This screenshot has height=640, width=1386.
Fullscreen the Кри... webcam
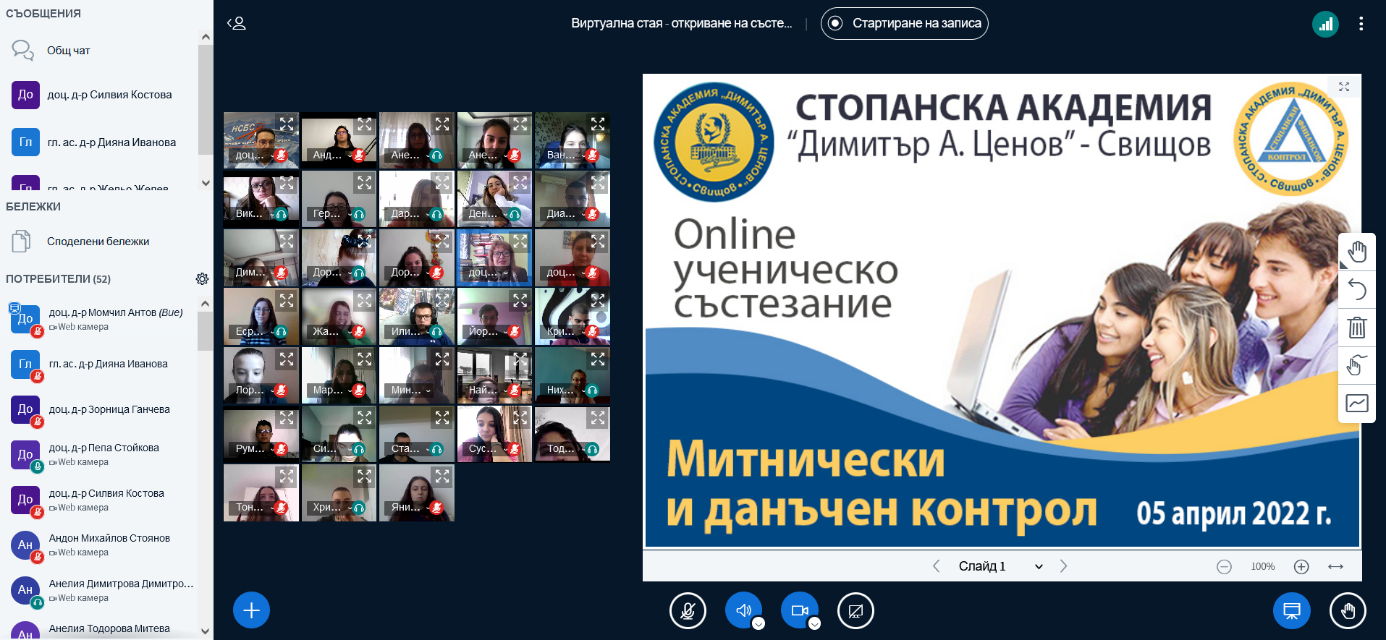pos(598,300)
